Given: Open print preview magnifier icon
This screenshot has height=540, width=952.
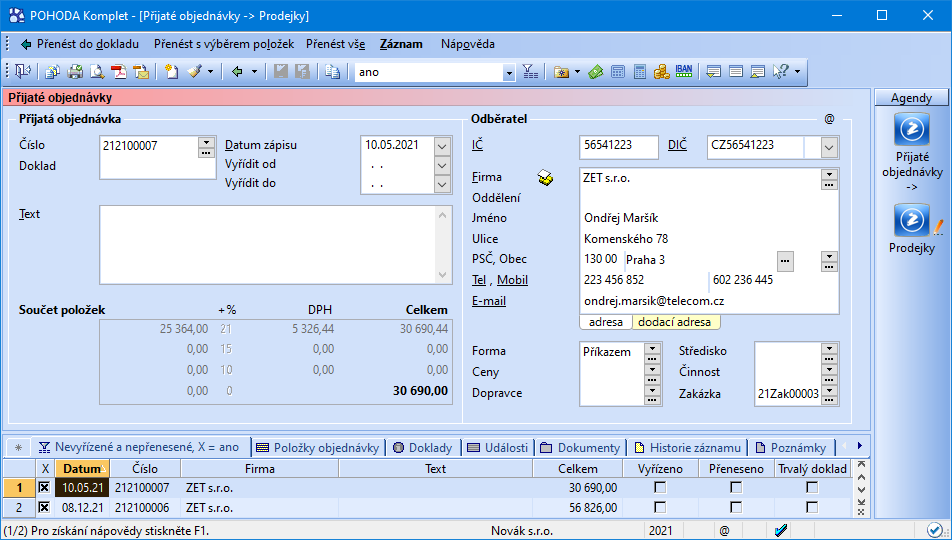Looking at the screenshot, I should tap(97, 72).
